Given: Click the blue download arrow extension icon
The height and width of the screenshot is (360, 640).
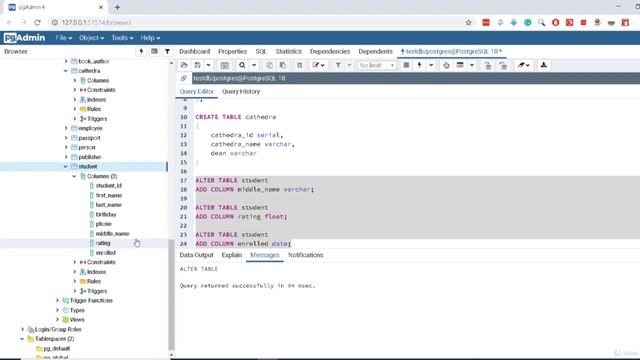Looking at the screenshot, I should pyautogui.click(x=513, y=22).
